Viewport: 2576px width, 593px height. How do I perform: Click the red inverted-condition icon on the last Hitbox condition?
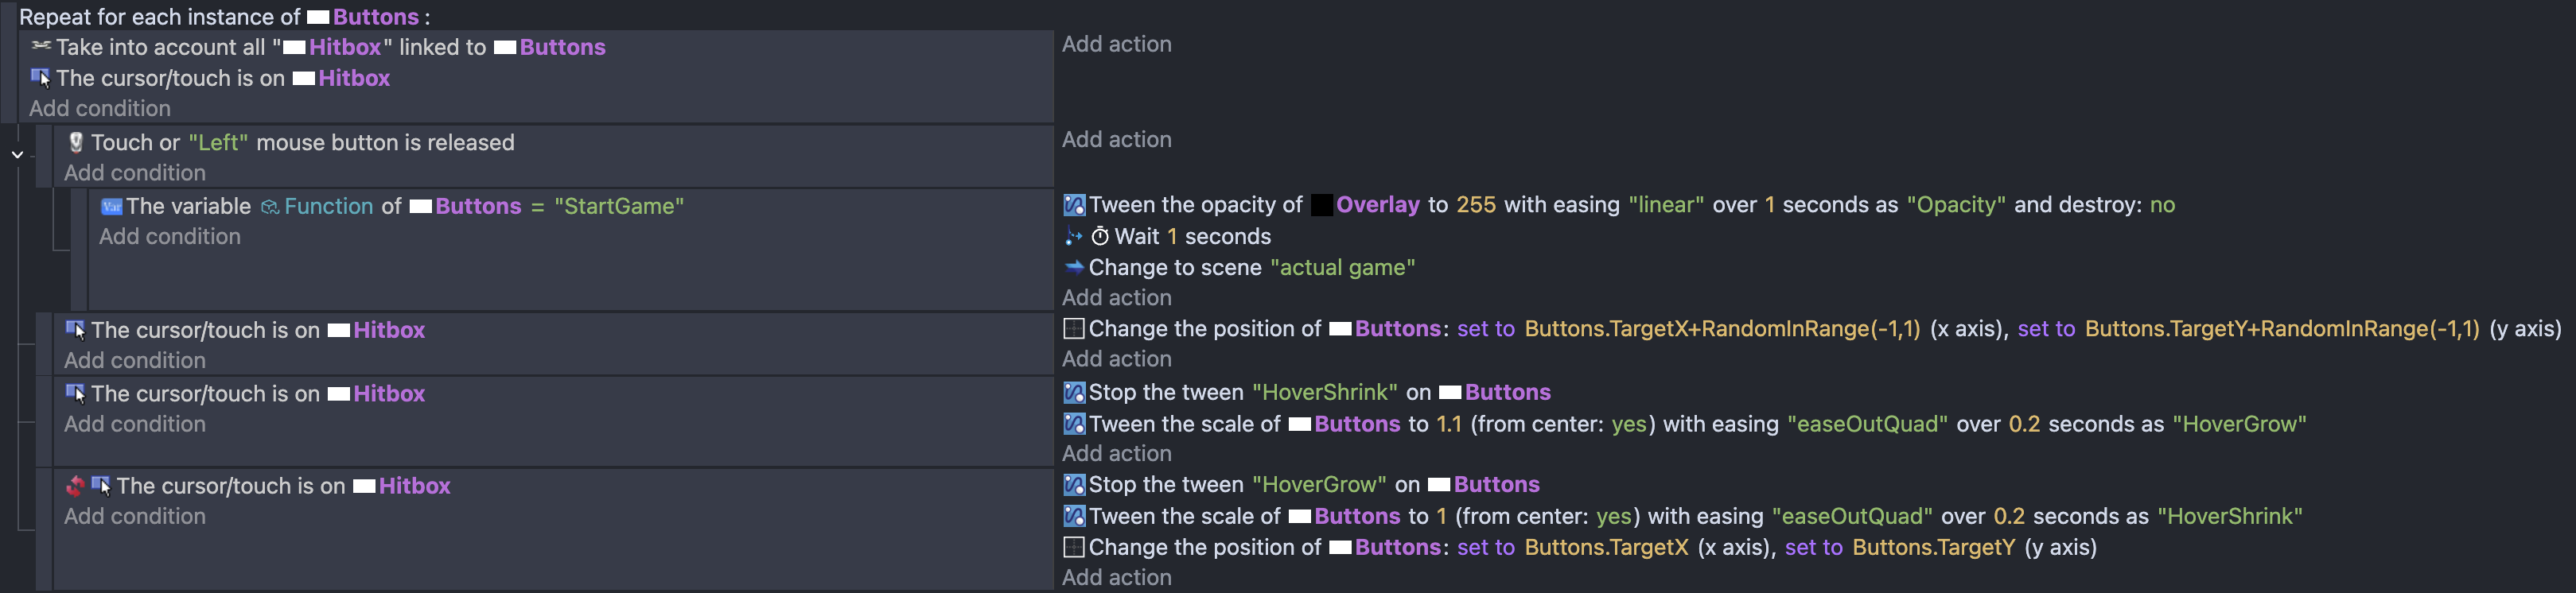click(75, 486)
